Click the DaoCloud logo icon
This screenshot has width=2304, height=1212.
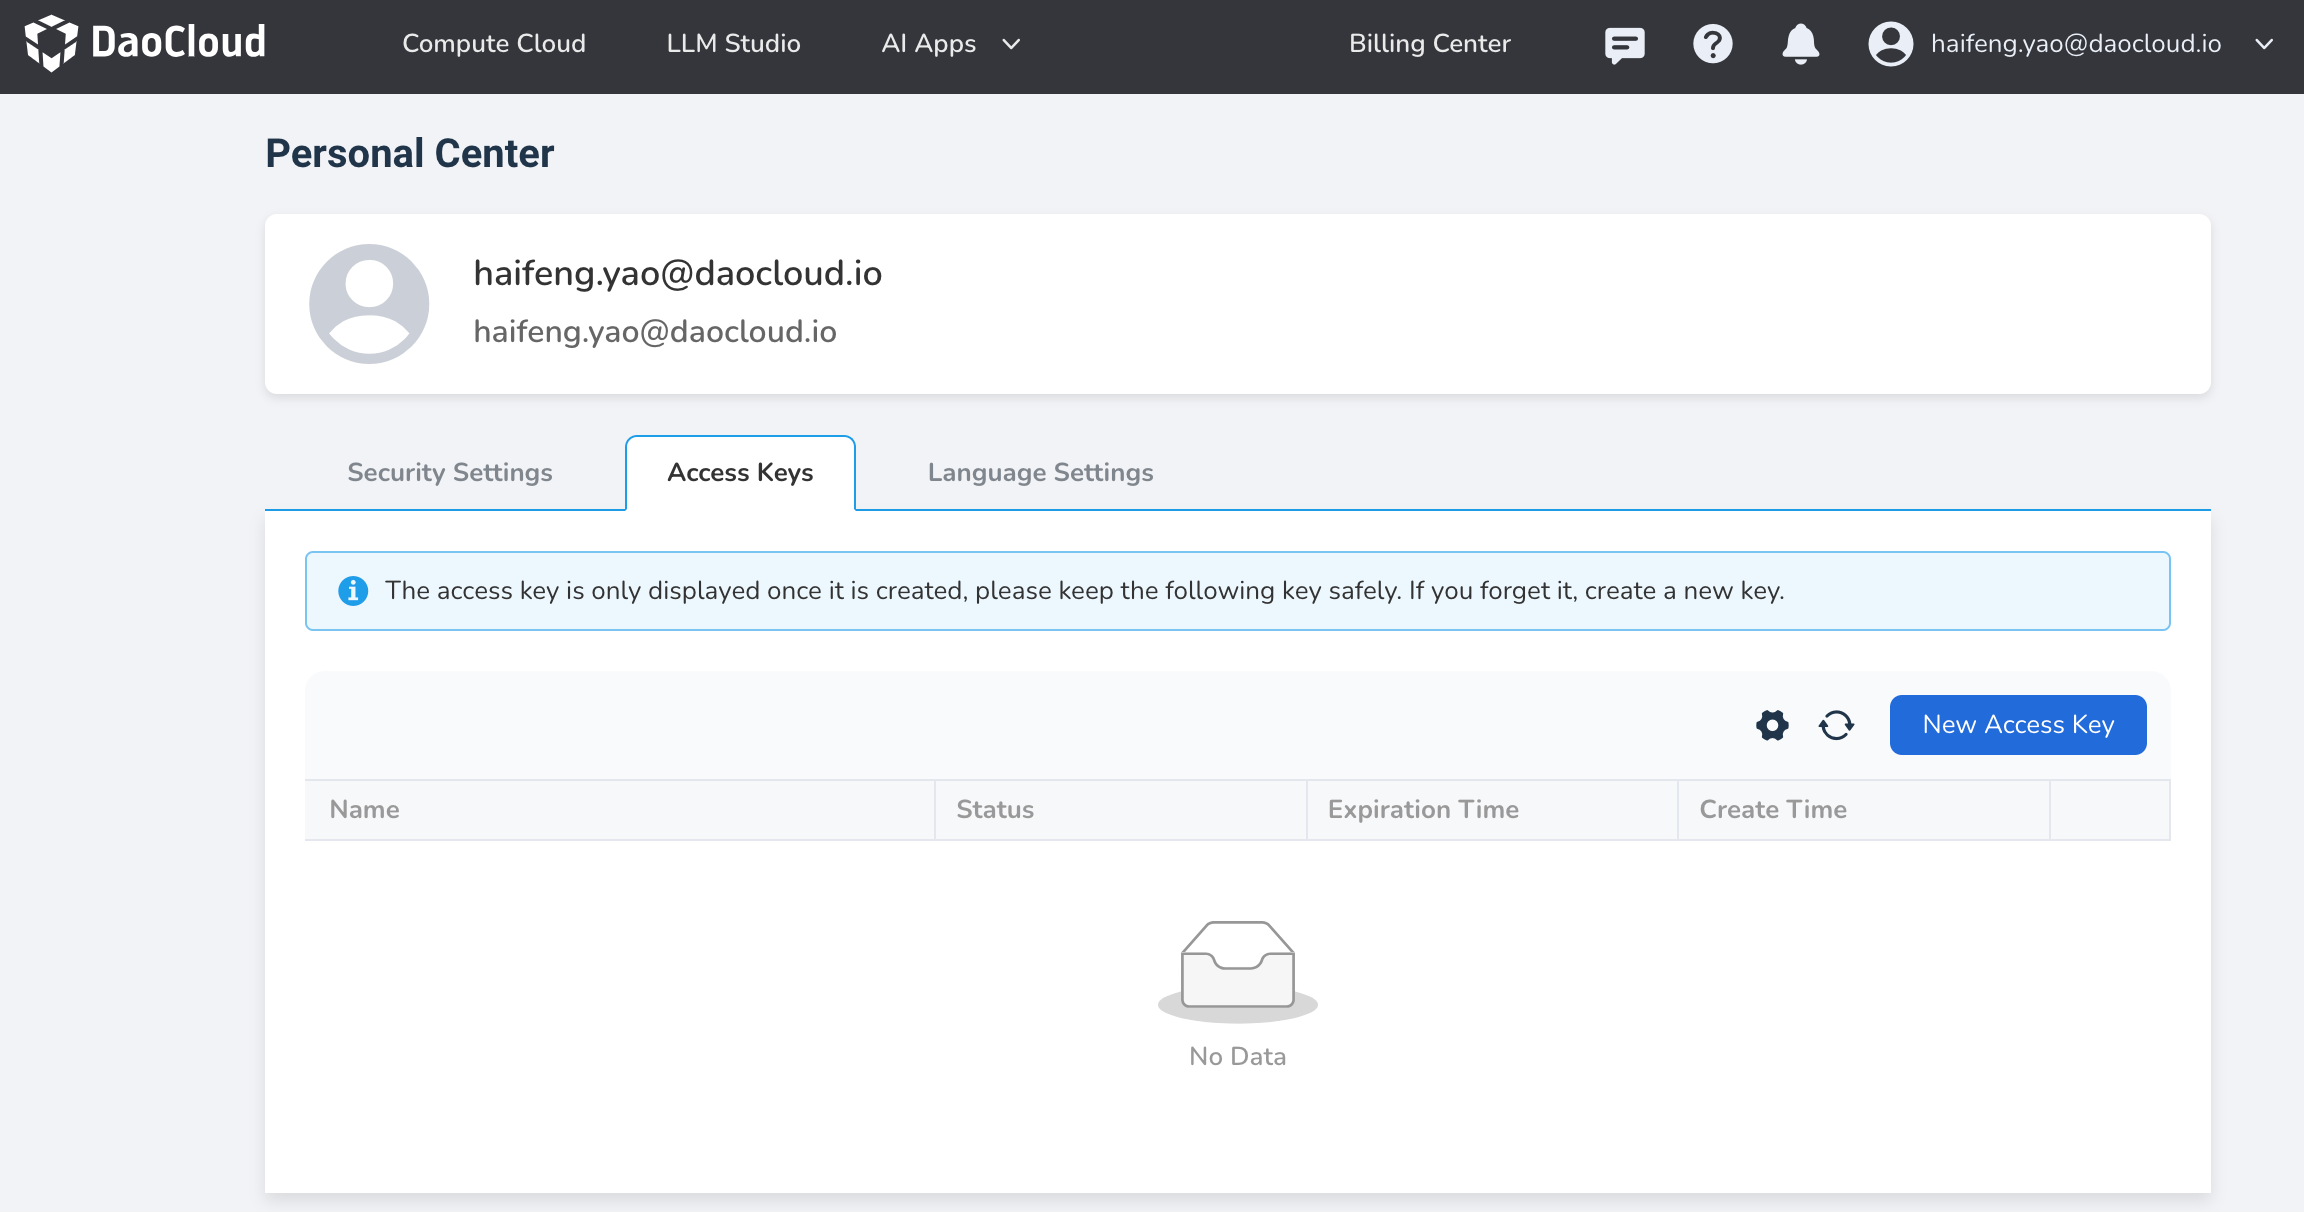pos(50,43)
